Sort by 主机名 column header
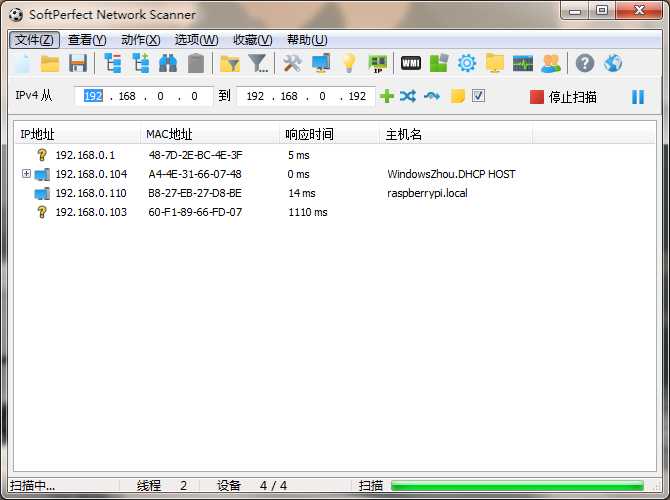The image size is (670, 500). 456,134
